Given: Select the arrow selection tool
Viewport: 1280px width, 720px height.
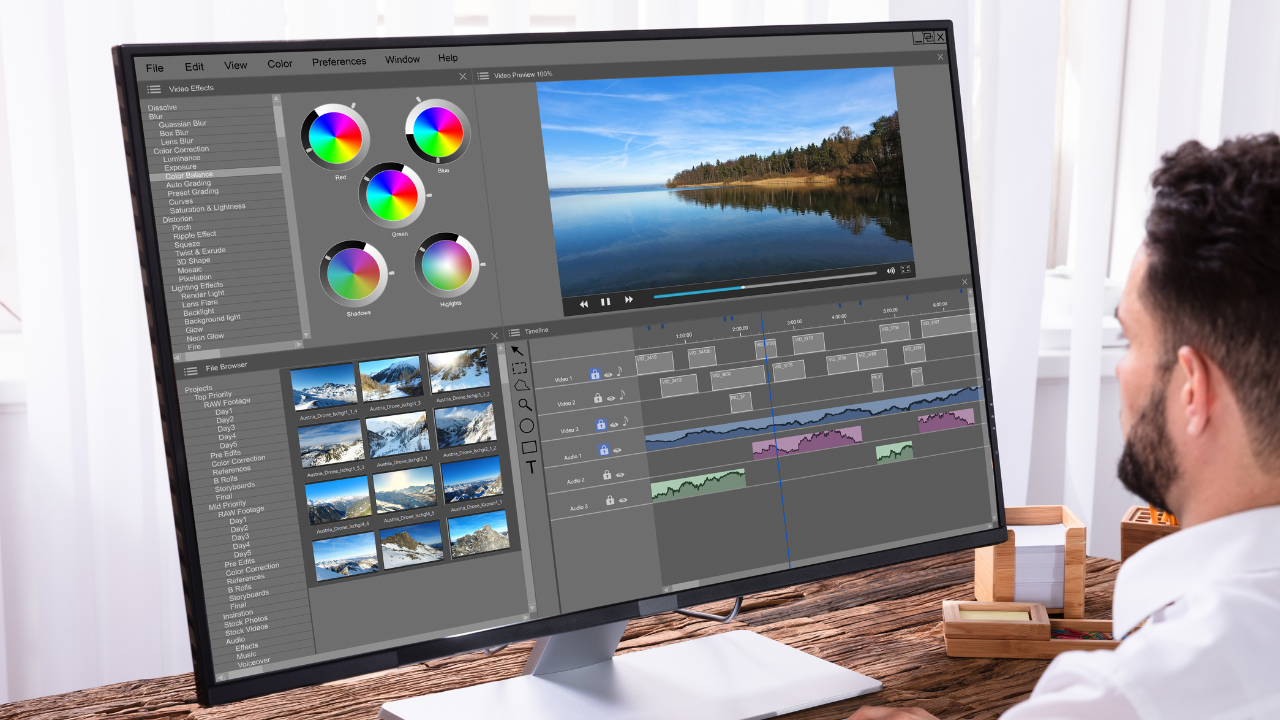Looking at the screenshot, I should tap(516, 350).
